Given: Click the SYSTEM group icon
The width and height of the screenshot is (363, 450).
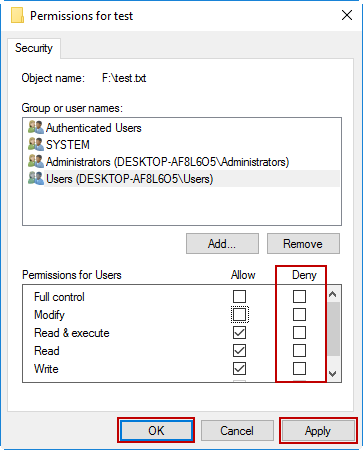Looking at the screenshot, I should click(x=36, y=144).
